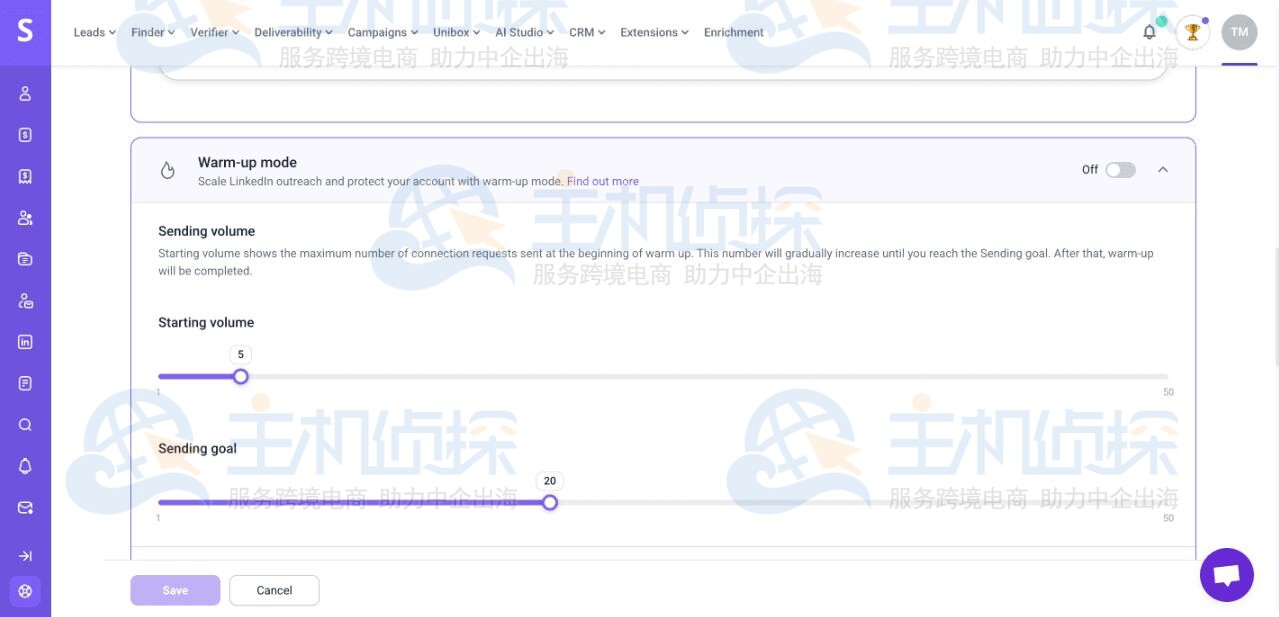Screen dimensions: 1279x617
Task: Open the TM profile avatar menu
Action: click(x=1239, y=31)
